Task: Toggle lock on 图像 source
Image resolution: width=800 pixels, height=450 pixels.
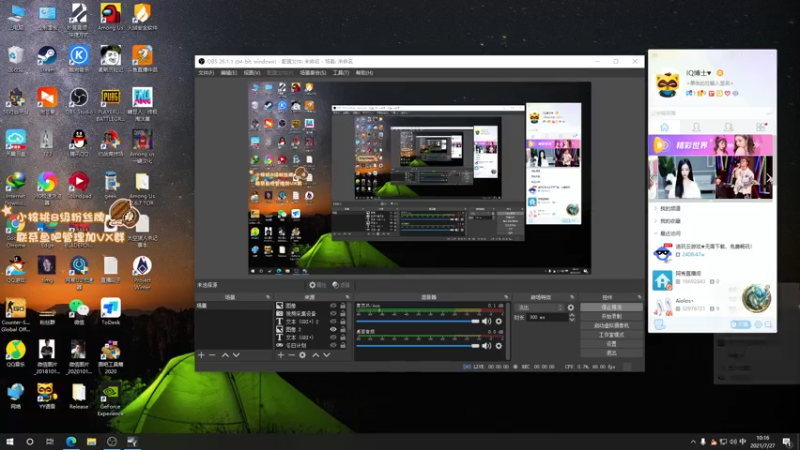Action: coord(343,306)
